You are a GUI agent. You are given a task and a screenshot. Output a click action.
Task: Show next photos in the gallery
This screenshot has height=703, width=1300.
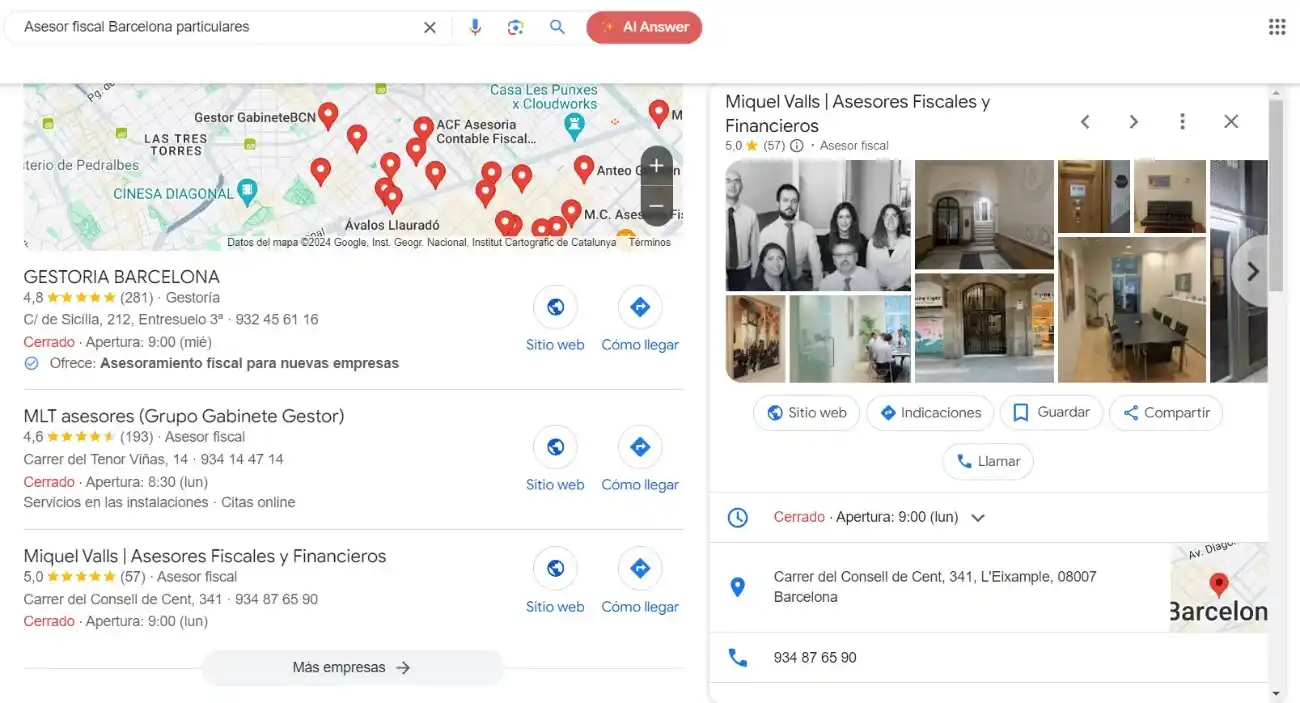point(1252,272)
